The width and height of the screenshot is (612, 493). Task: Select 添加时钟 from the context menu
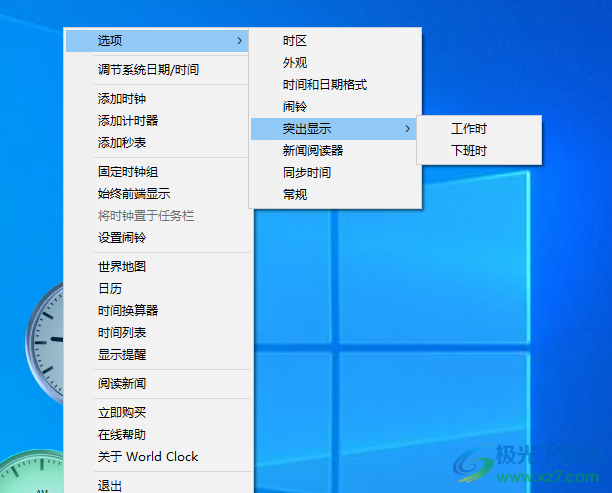[157, 99]
